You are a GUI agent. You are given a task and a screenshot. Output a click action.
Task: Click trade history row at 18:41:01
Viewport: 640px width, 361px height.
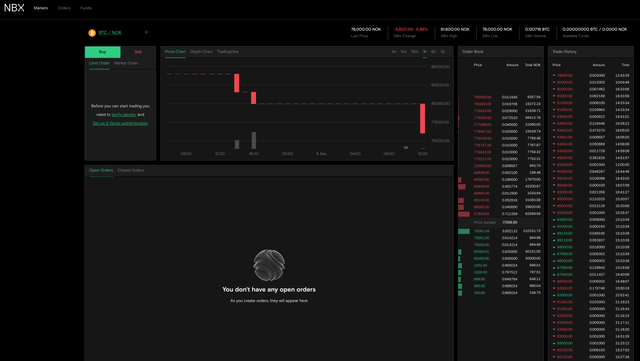(591, 117)
